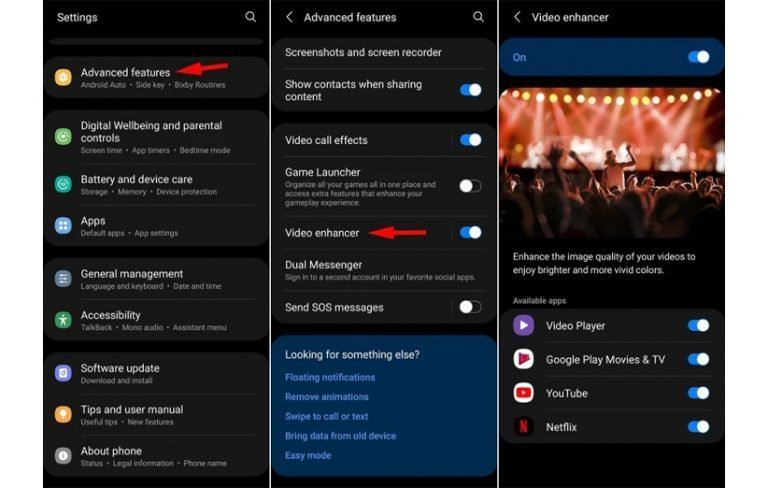The image size is (768, 488).
Task: Tap the search icon in Settings header
Action: pos(250,17)
